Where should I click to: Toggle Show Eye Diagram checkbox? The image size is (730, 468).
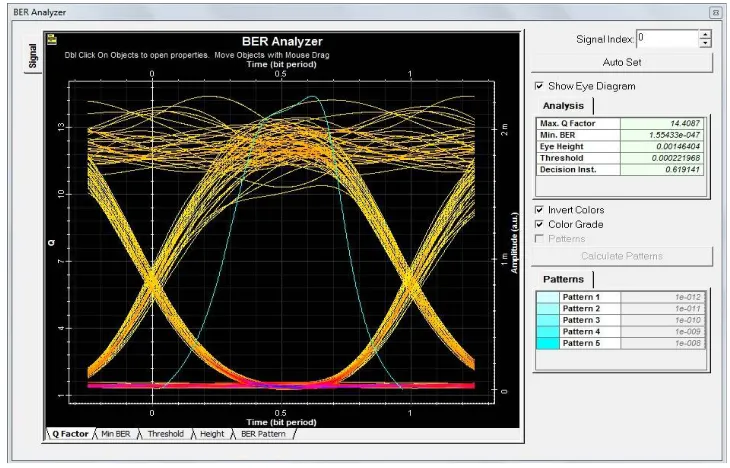click(539, 86)
